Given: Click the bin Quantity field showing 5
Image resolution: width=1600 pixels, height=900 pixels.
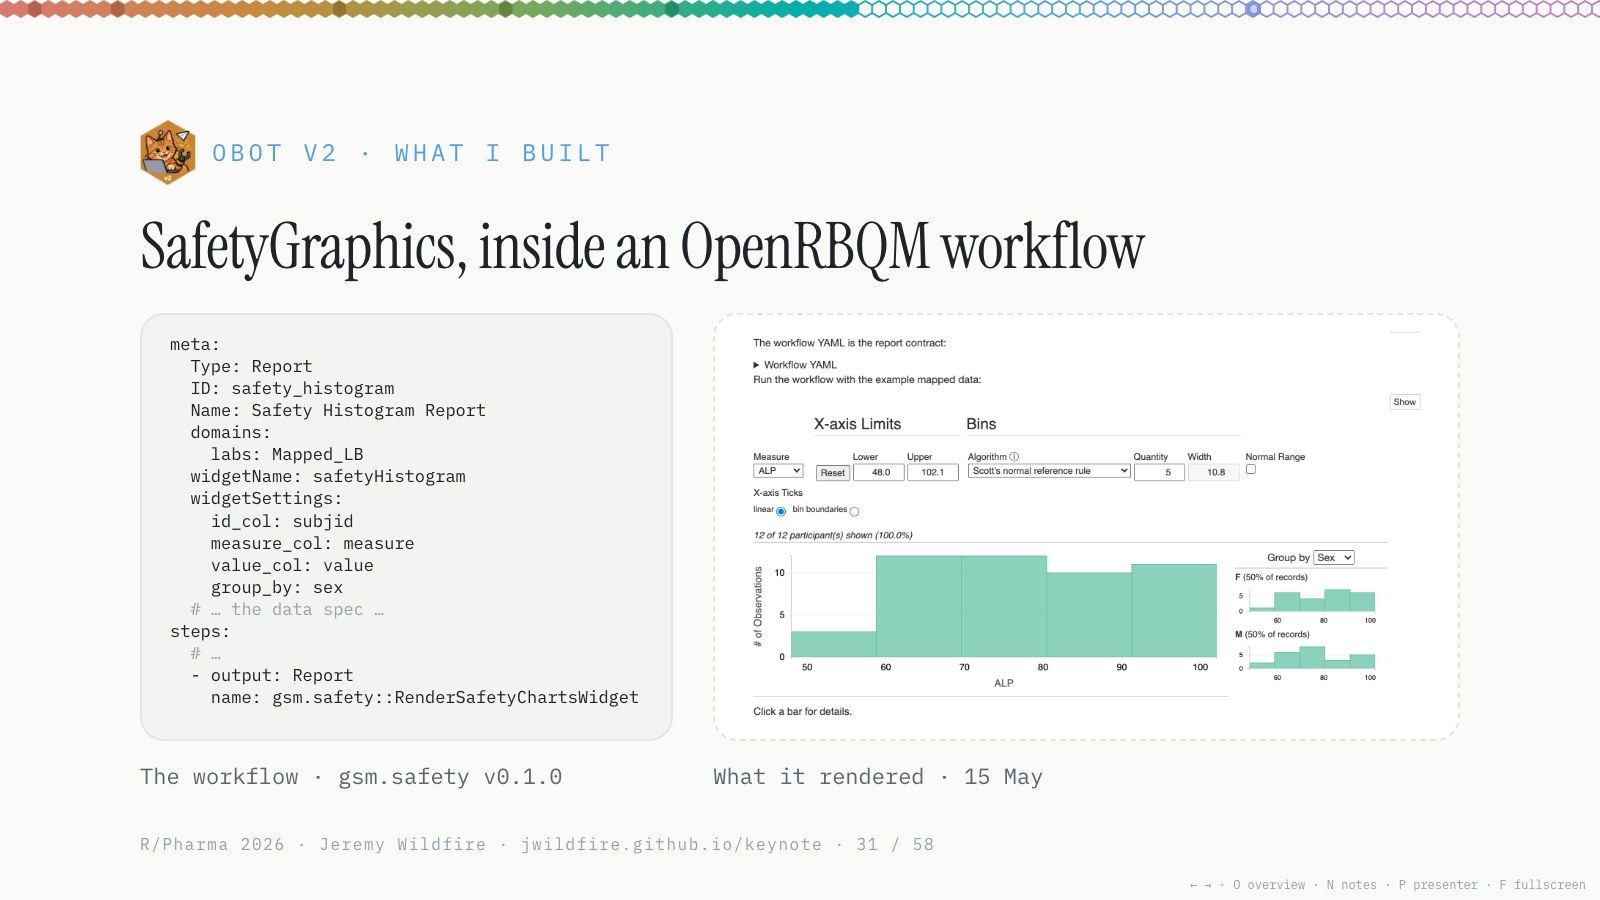Looking at the screenshot, I should tap(1159, 473).
